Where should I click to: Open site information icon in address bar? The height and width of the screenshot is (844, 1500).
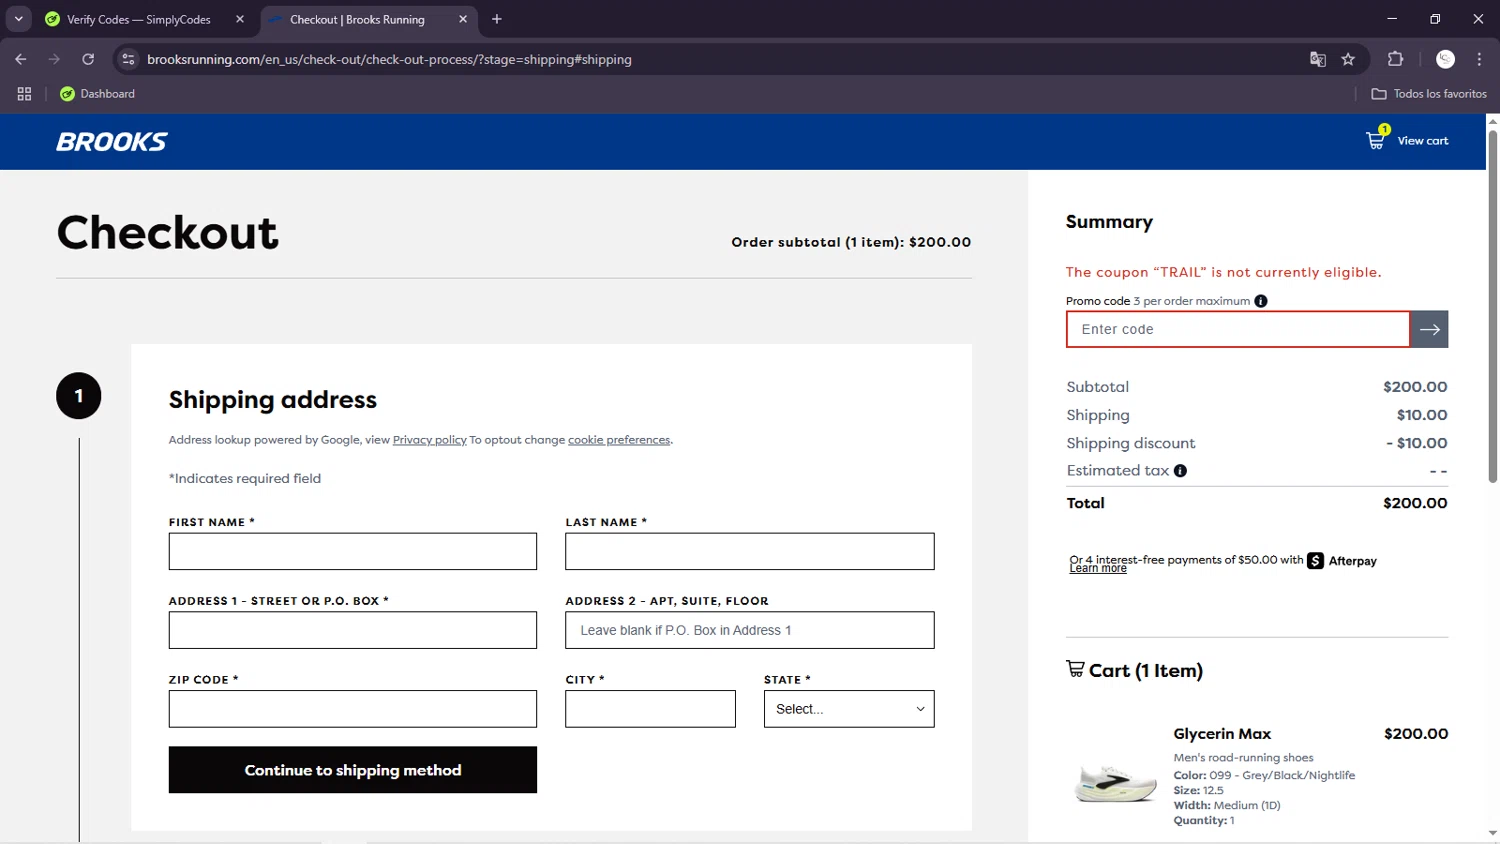click(x=128, y=59)
